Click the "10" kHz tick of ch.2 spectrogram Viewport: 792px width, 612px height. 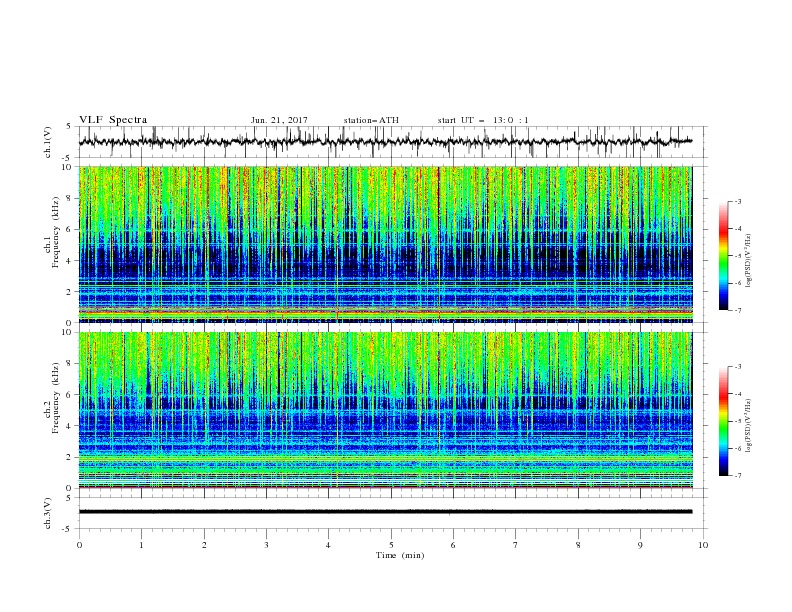click(x=67, y=332)
